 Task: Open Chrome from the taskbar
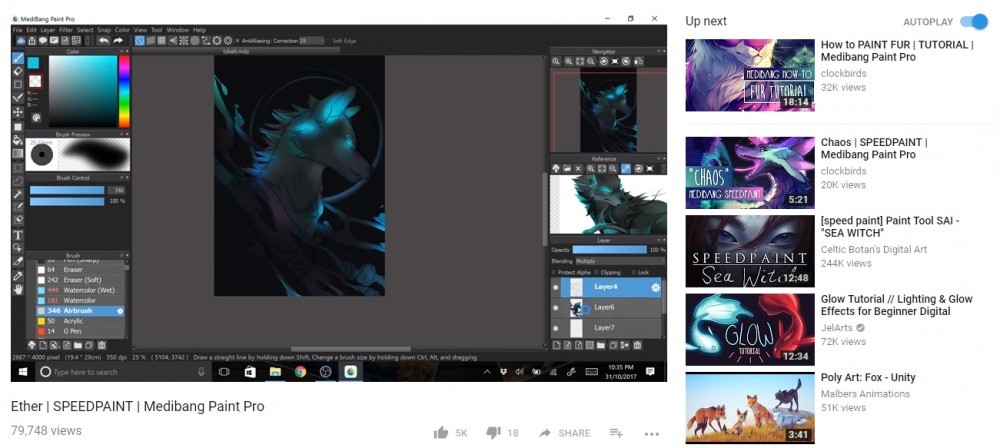[x=300, y=371]
